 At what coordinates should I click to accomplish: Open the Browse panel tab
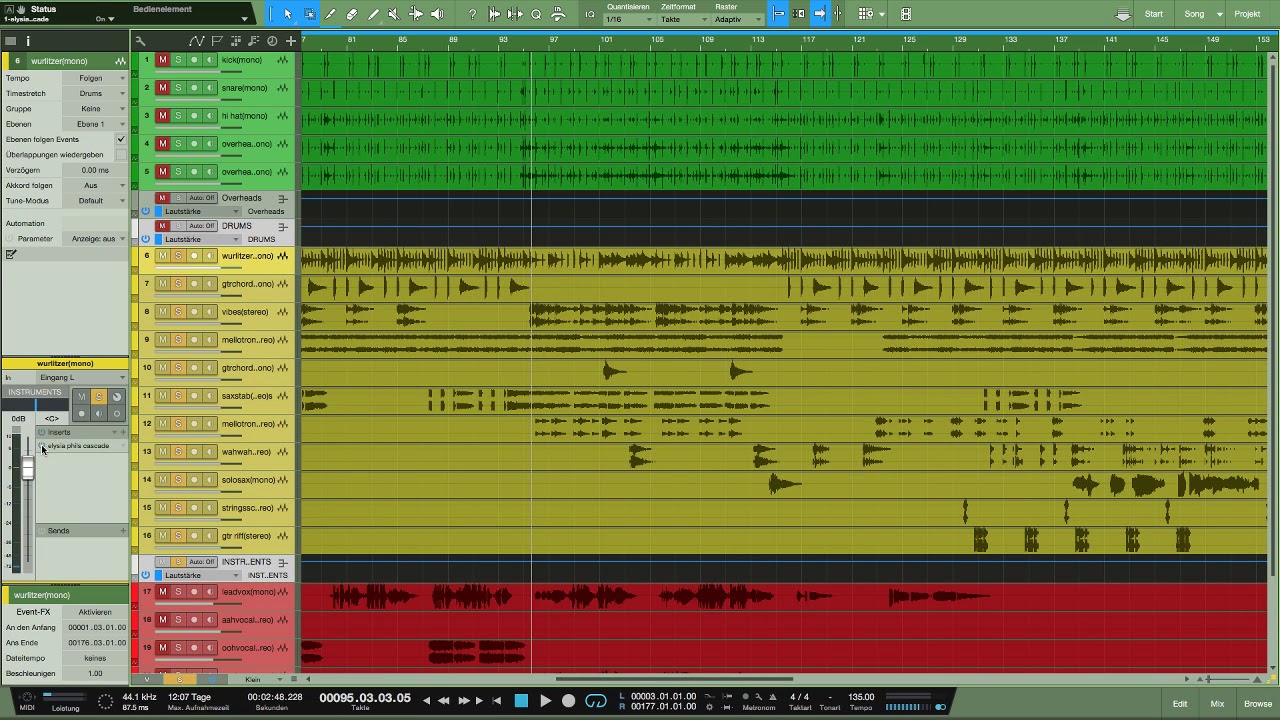click(1258, 704)
